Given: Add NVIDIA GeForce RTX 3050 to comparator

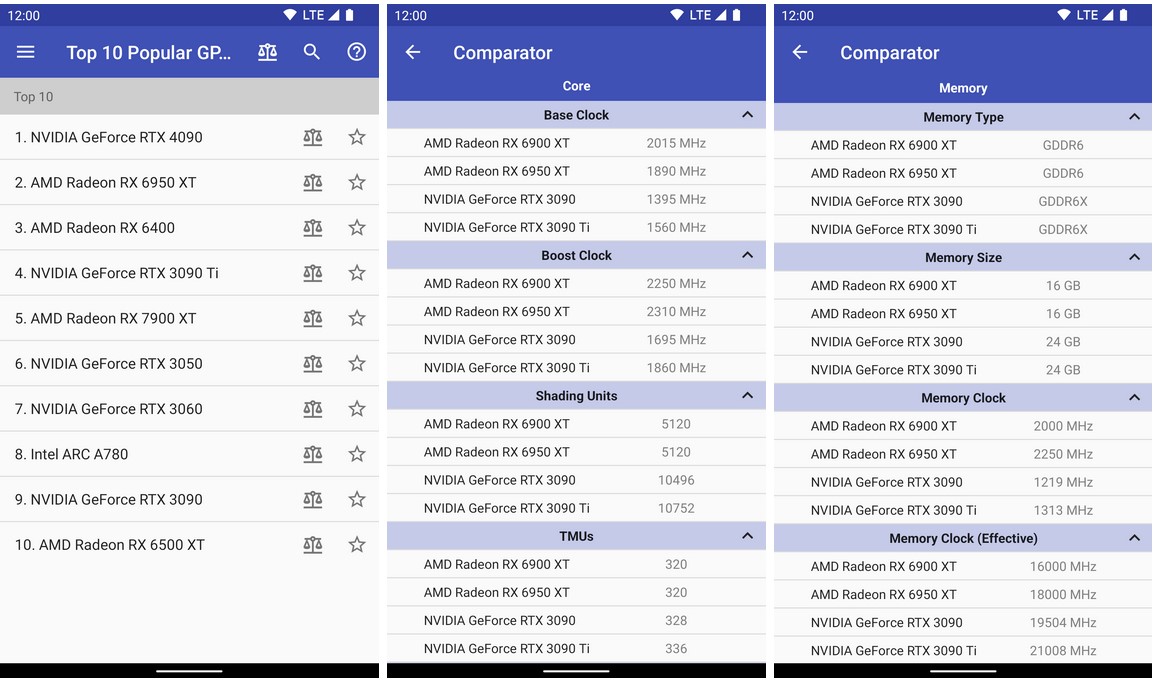Looking at the screenshot, I should (x=313, y=364).
